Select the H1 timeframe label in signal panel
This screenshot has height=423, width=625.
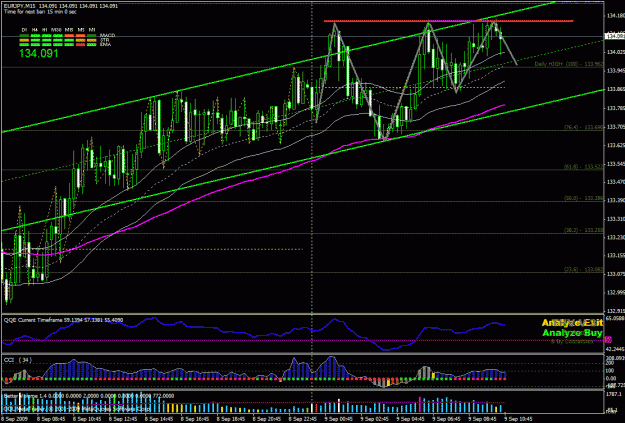coord(45,30)
